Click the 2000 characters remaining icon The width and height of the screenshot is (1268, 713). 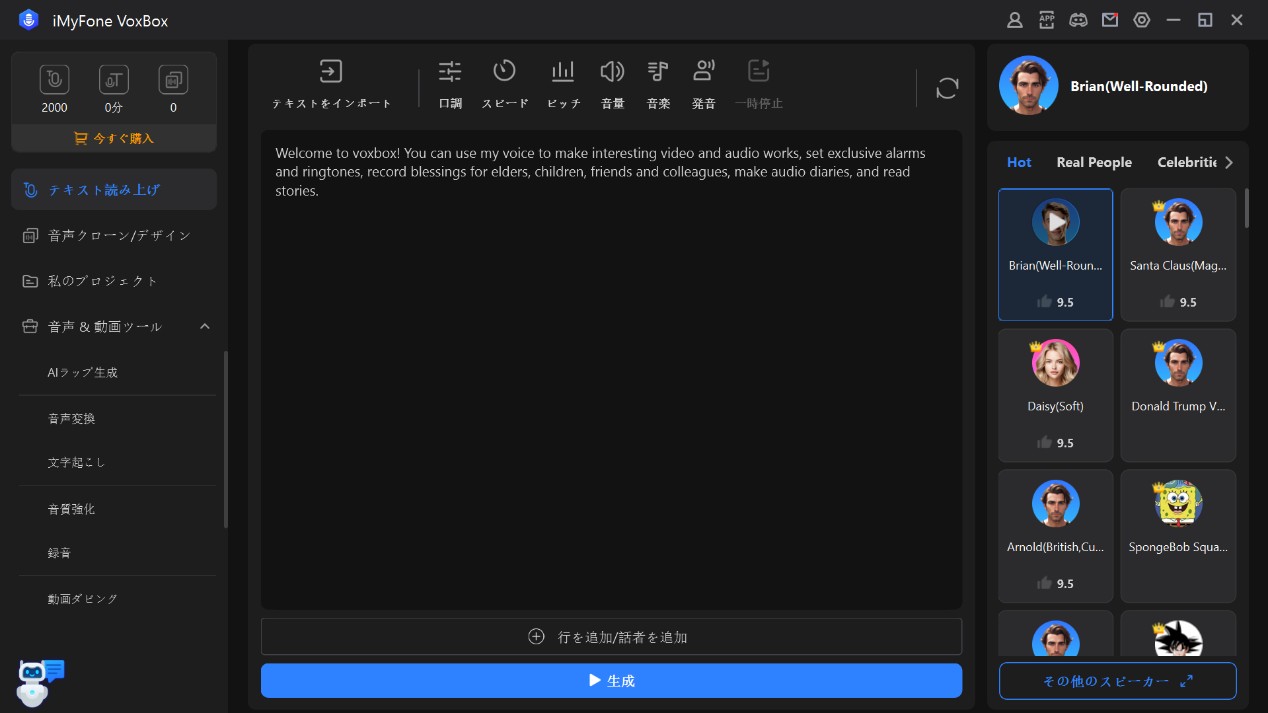[54, 79]
